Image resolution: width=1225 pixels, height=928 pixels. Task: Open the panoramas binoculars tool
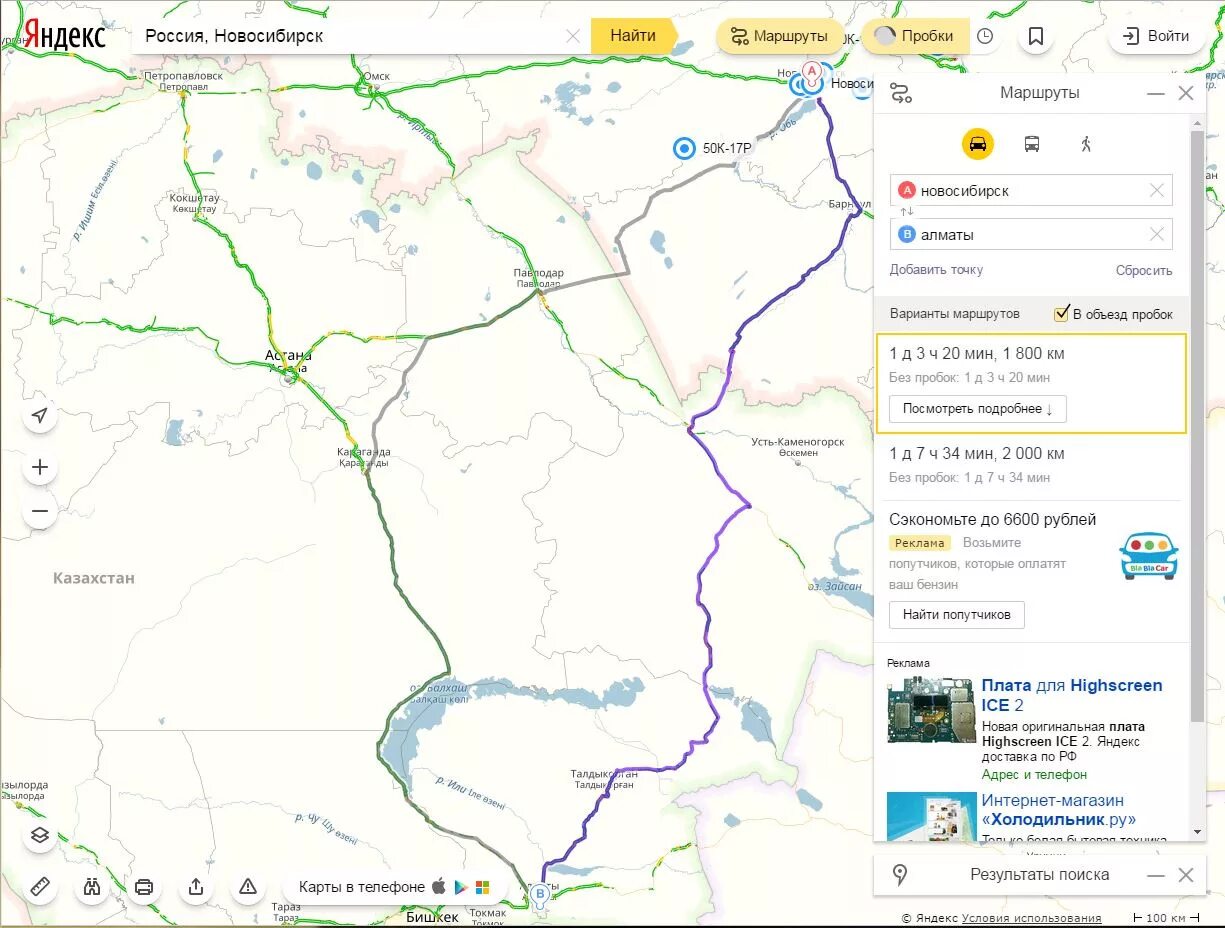pos(92,886)
